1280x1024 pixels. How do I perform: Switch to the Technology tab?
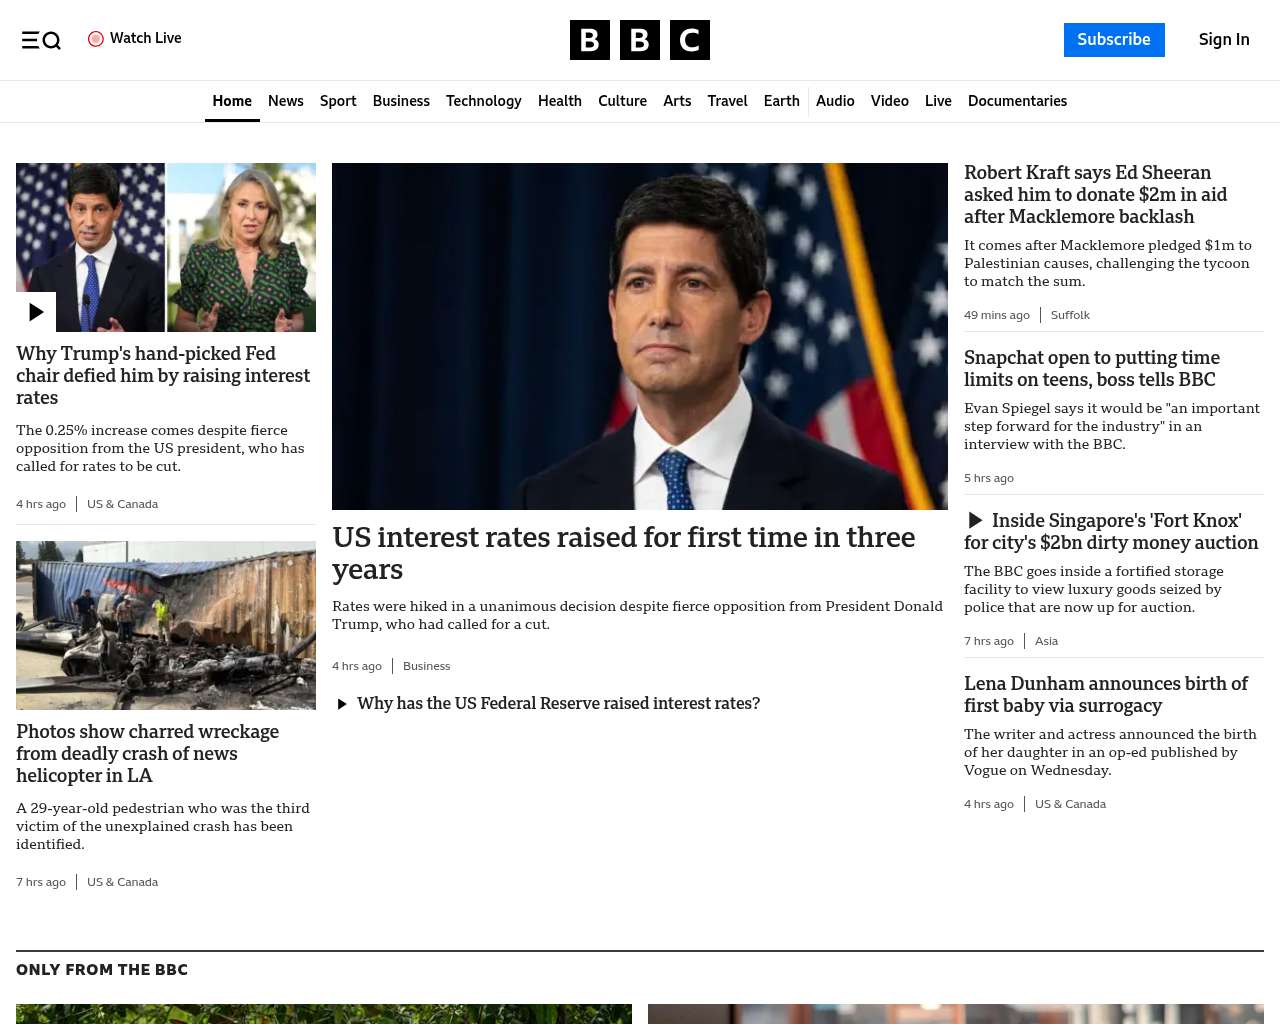tap(484, 101)
